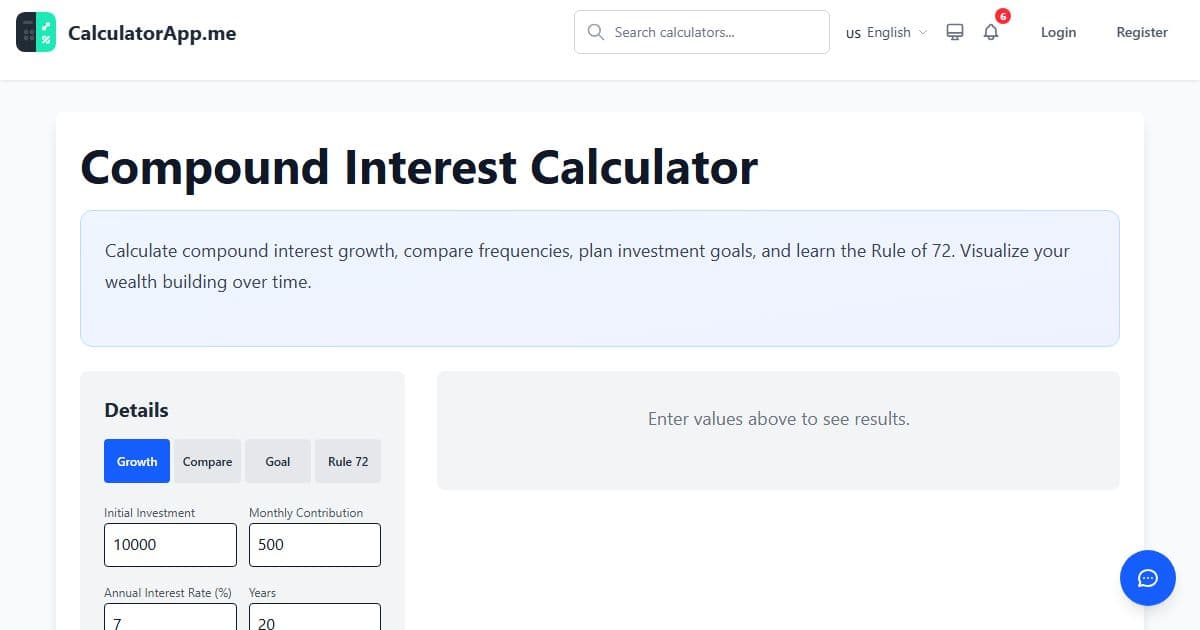Click the Login link
The height and width of the screenshot is (630, 1200).
(1058, 32)
